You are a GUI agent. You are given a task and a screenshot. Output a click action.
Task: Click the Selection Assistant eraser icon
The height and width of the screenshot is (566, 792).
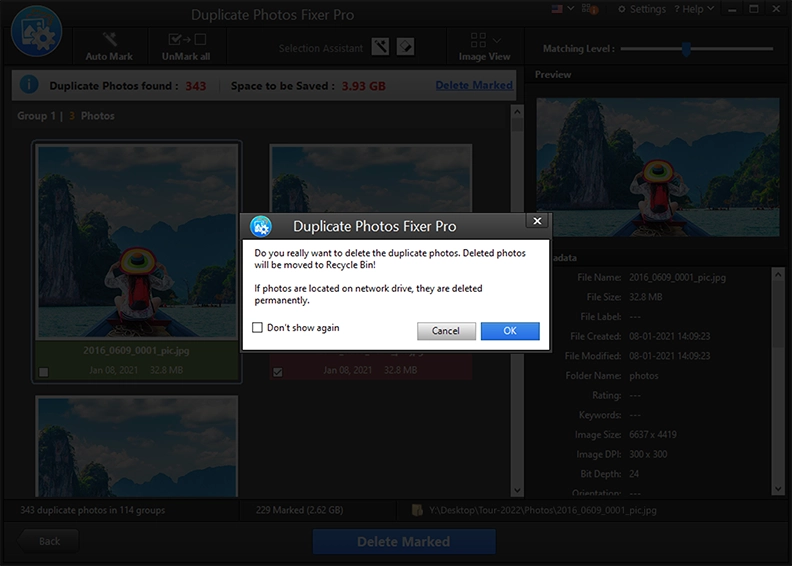(405, 47)
